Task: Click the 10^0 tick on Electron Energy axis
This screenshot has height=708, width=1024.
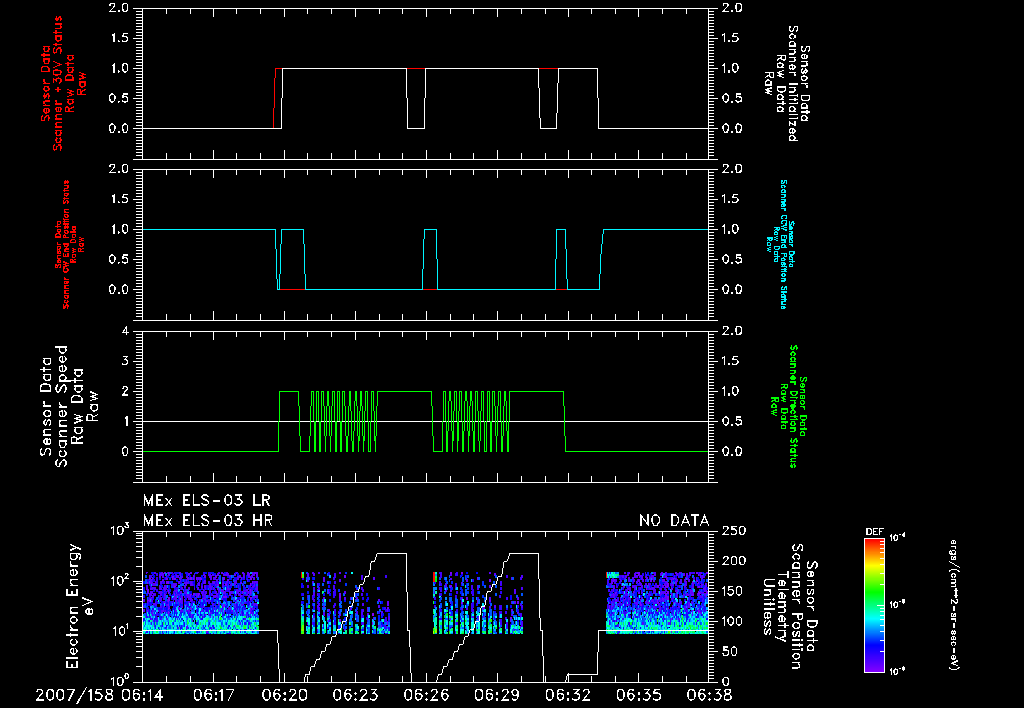Action: [x=119, y=680]
